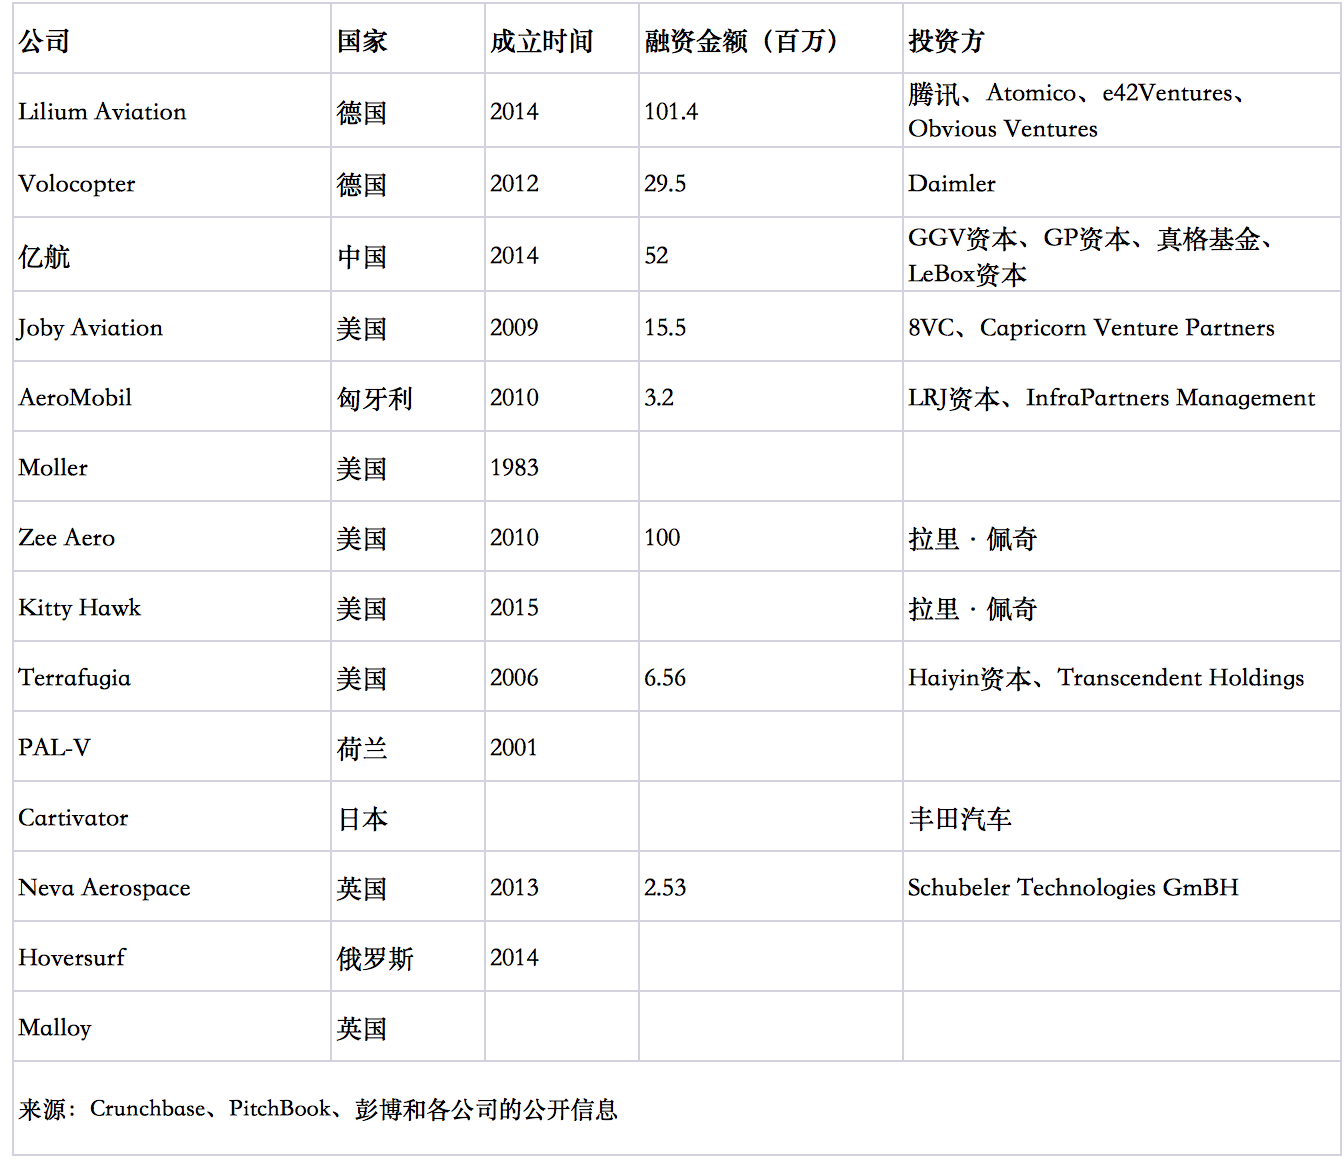The image size is (1344, 1160).
Task: Click the 2.53 funding amount
Action: (664, 887)
